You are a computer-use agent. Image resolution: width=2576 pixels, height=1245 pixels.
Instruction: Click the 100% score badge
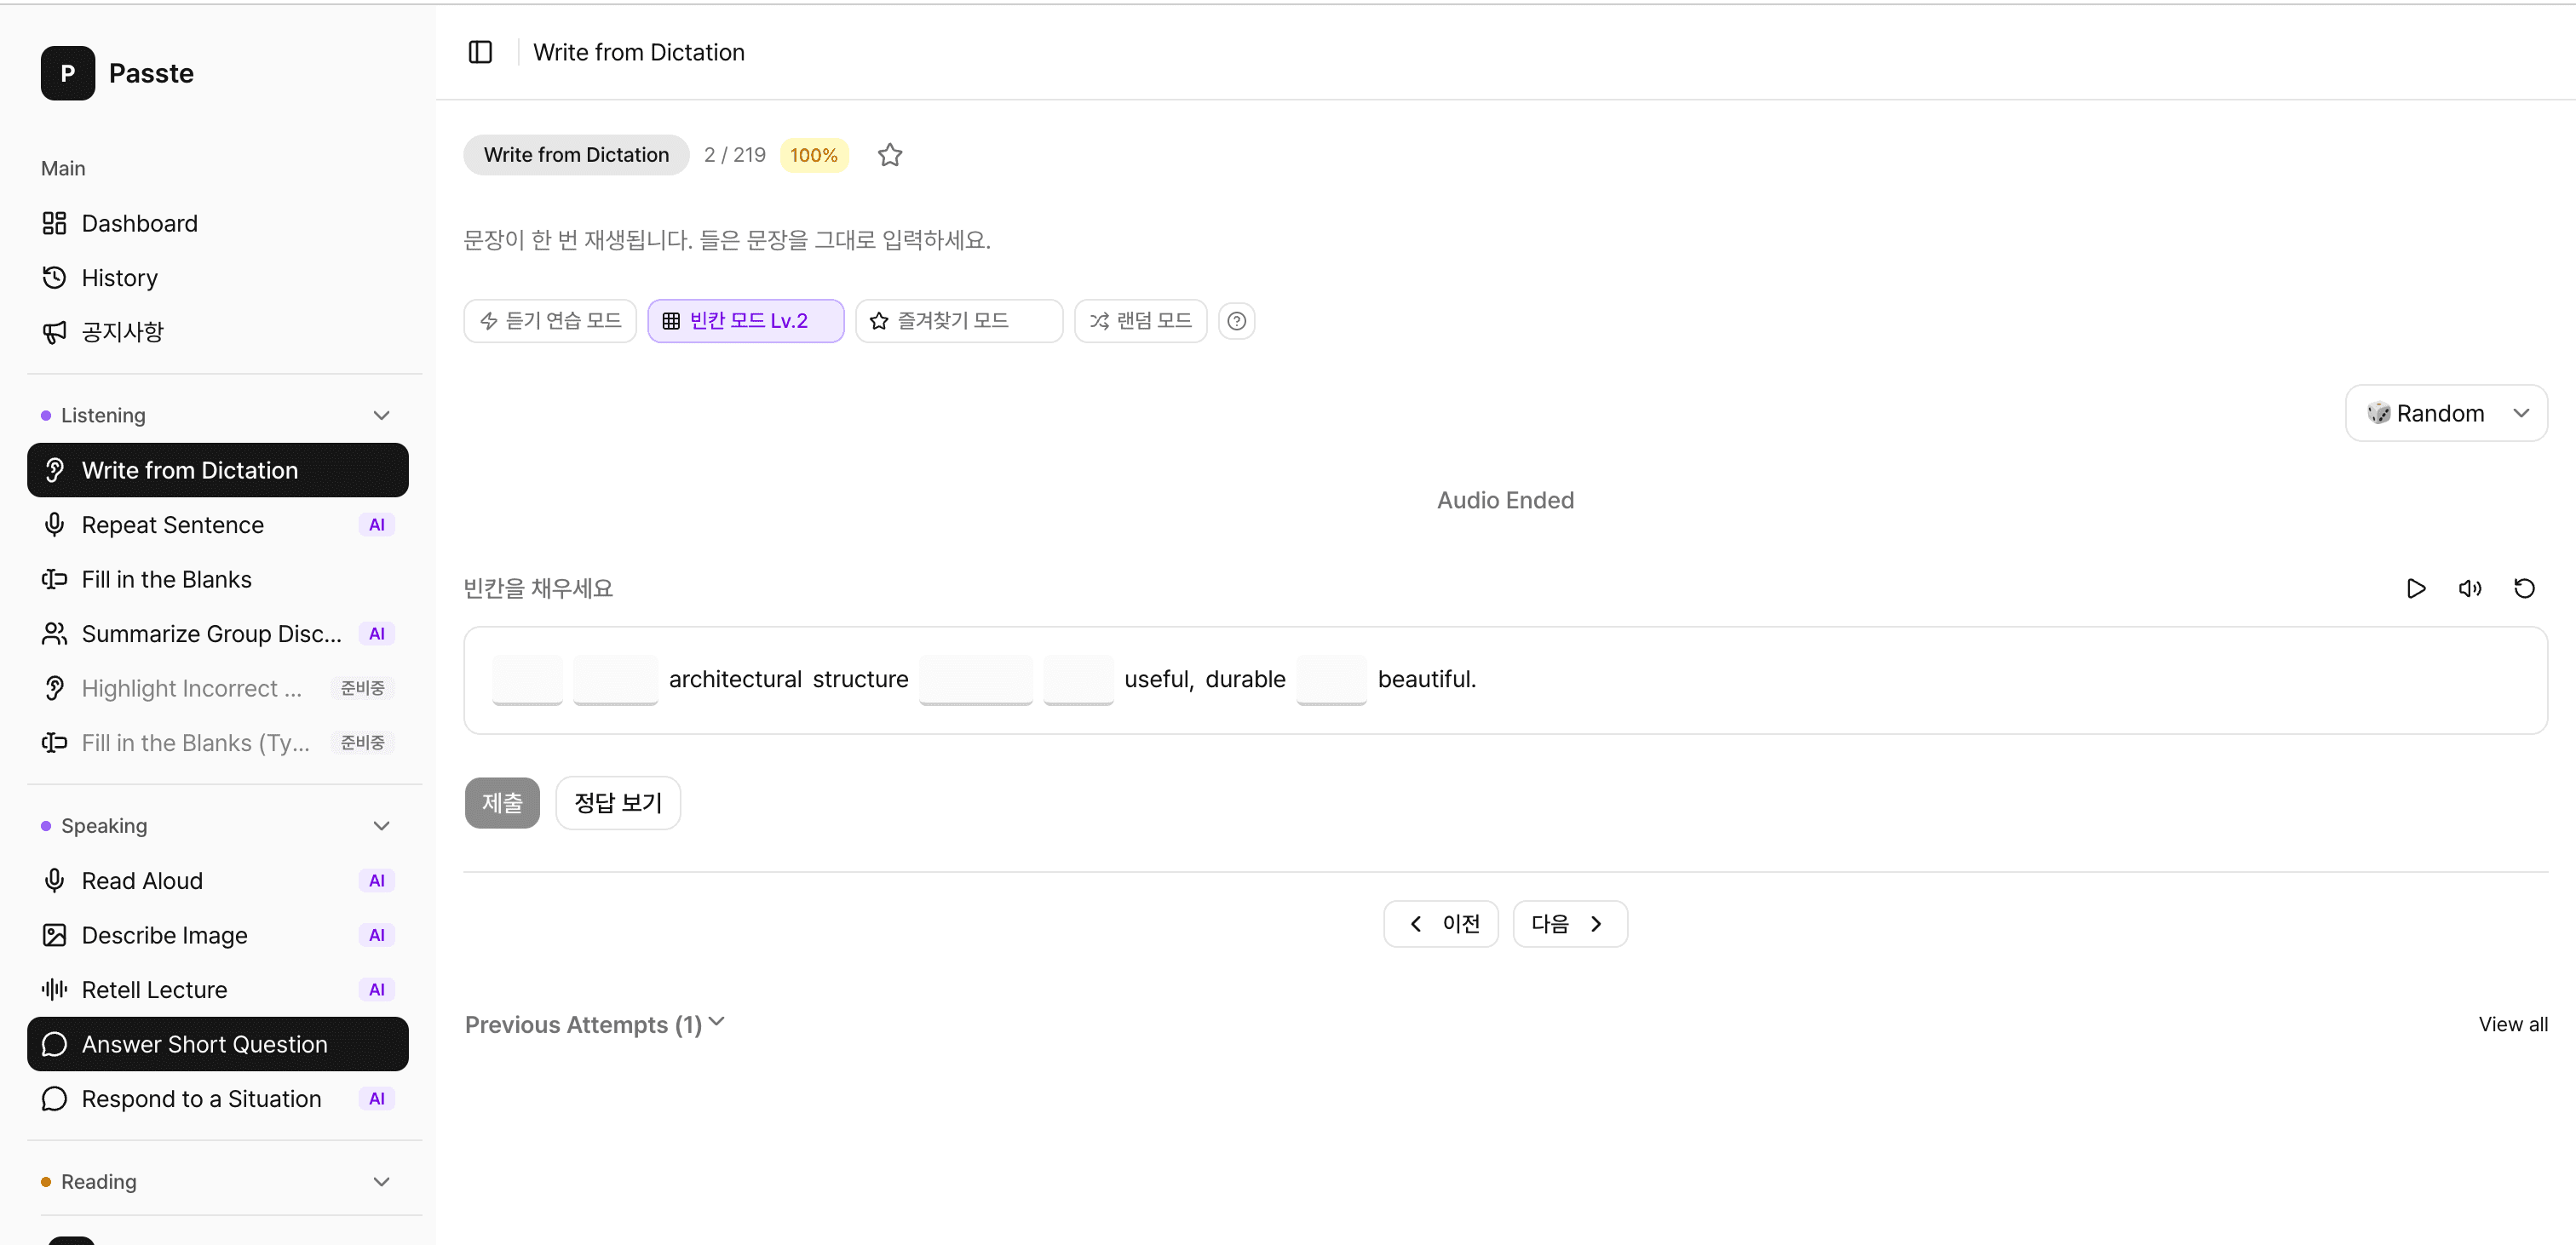pos(813,154)
